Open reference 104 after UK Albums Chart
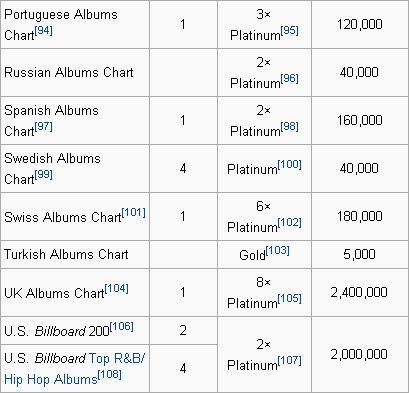409x393 pixels. pos(117,288)
